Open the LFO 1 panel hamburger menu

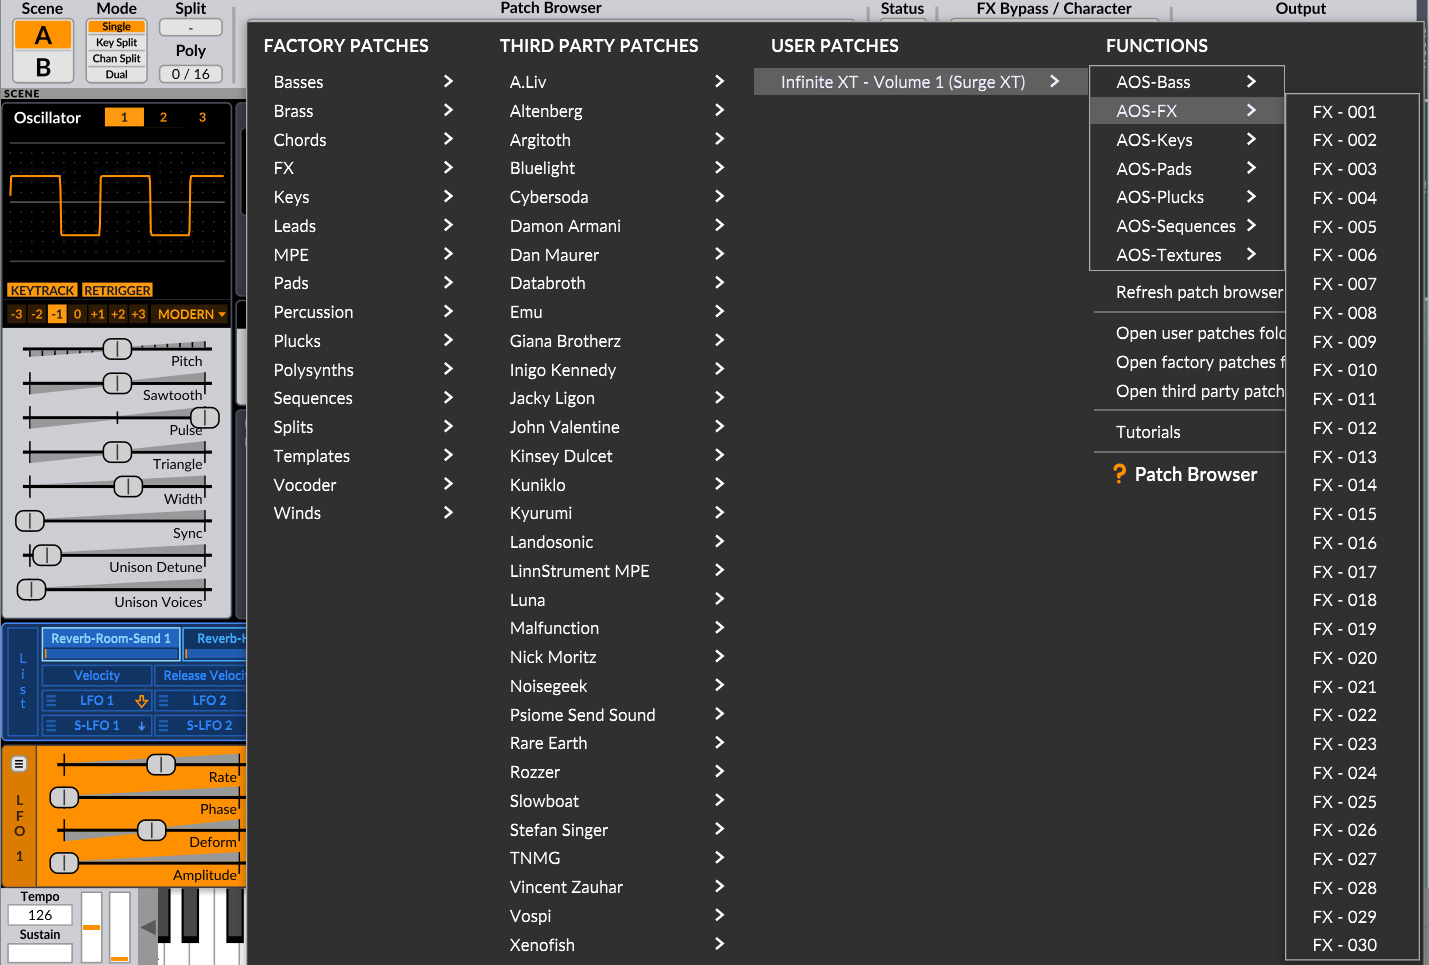pos(19,764)
